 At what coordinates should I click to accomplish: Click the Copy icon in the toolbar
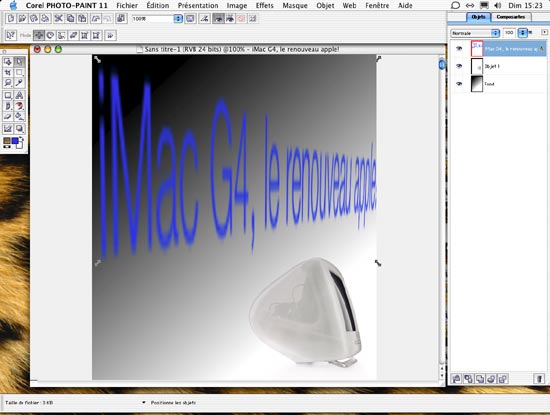coord(71,18)
